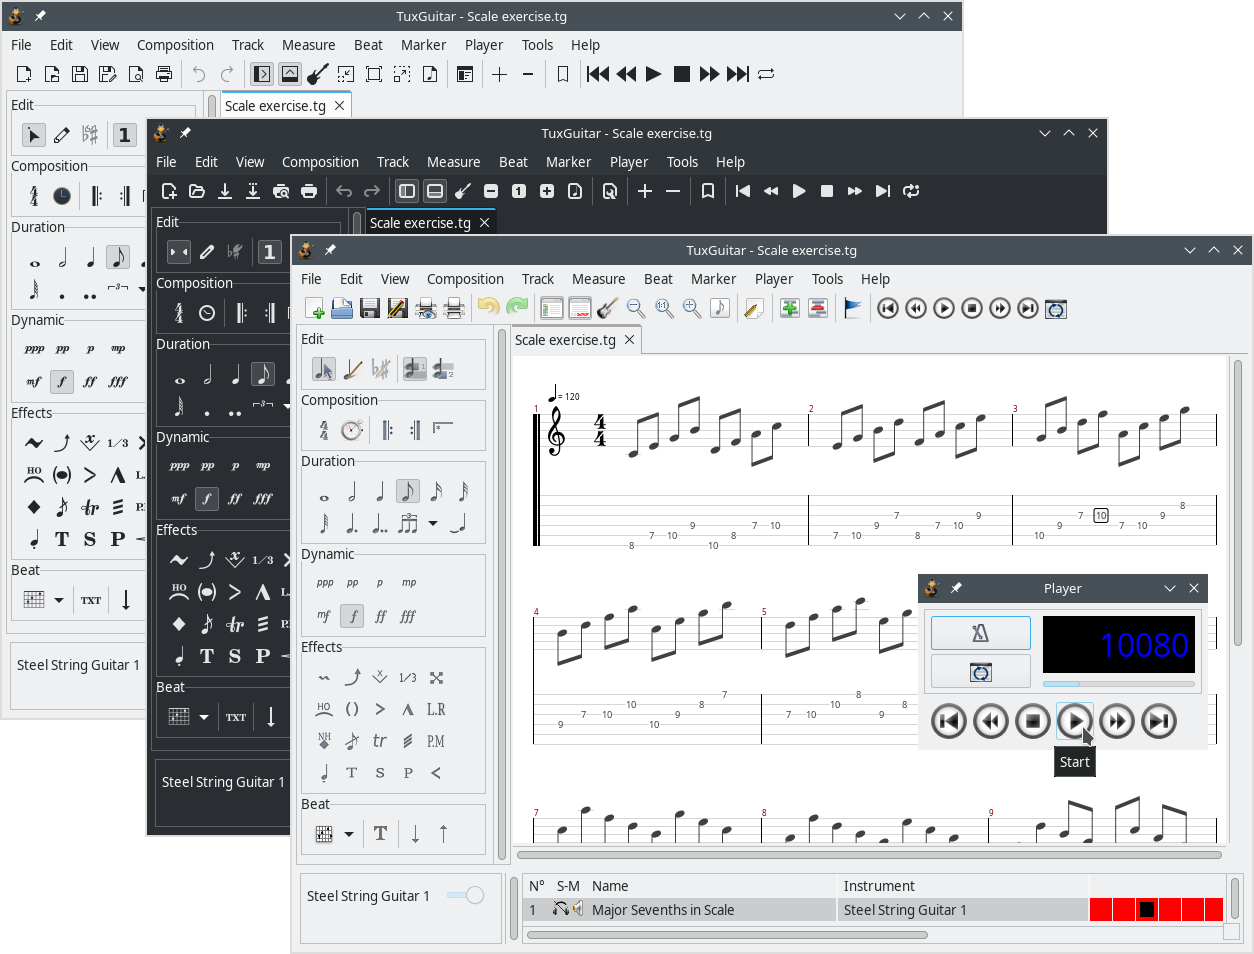The height and width of the screenshot is (954, 1254).
Task: Click the insert text T icon in front Beat panel
Action: [x=380, y=834]
